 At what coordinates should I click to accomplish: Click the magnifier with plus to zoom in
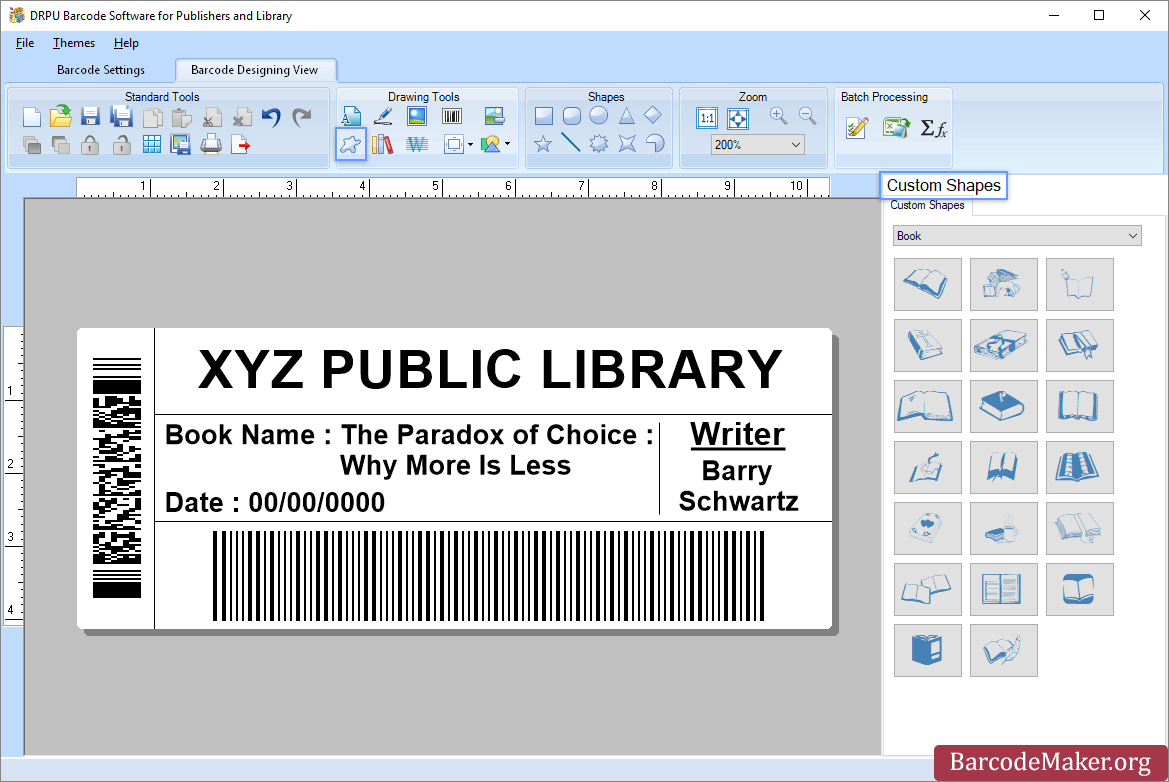pos(778,116)
